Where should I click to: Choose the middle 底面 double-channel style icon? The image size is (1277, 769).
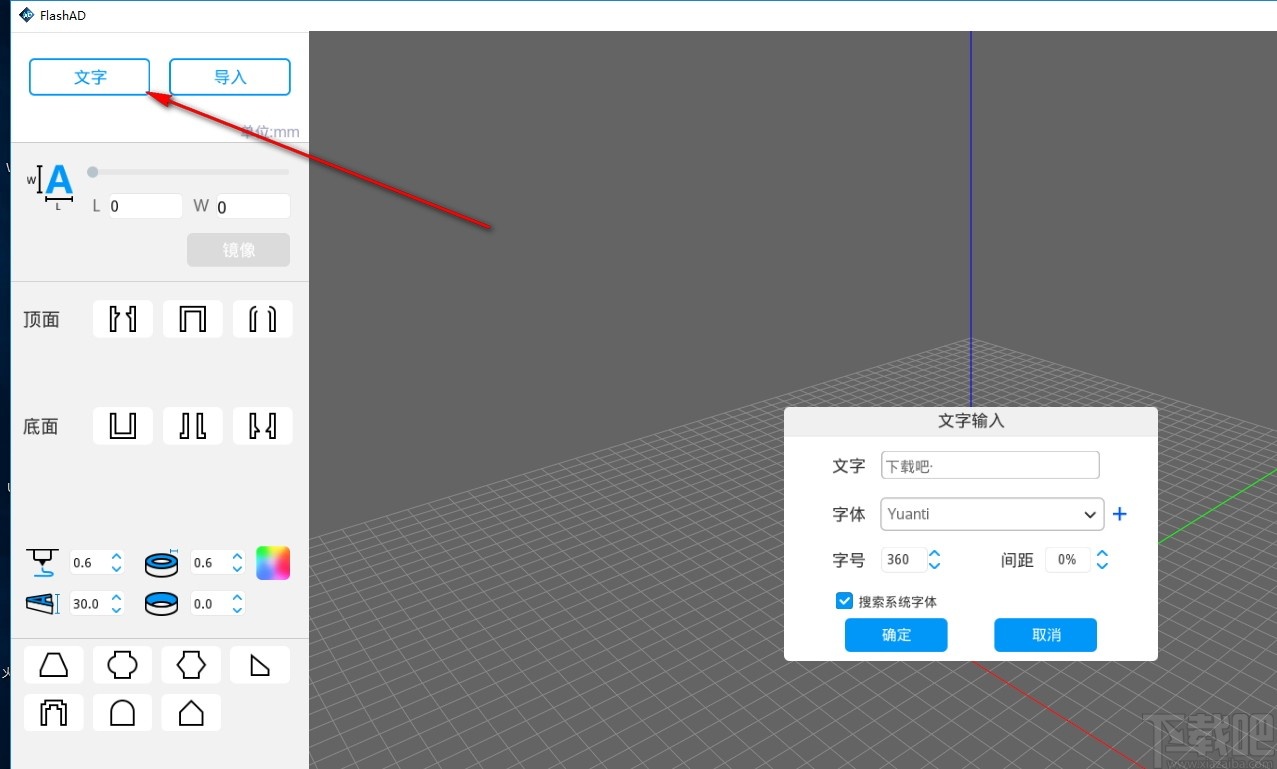point(192,425)
